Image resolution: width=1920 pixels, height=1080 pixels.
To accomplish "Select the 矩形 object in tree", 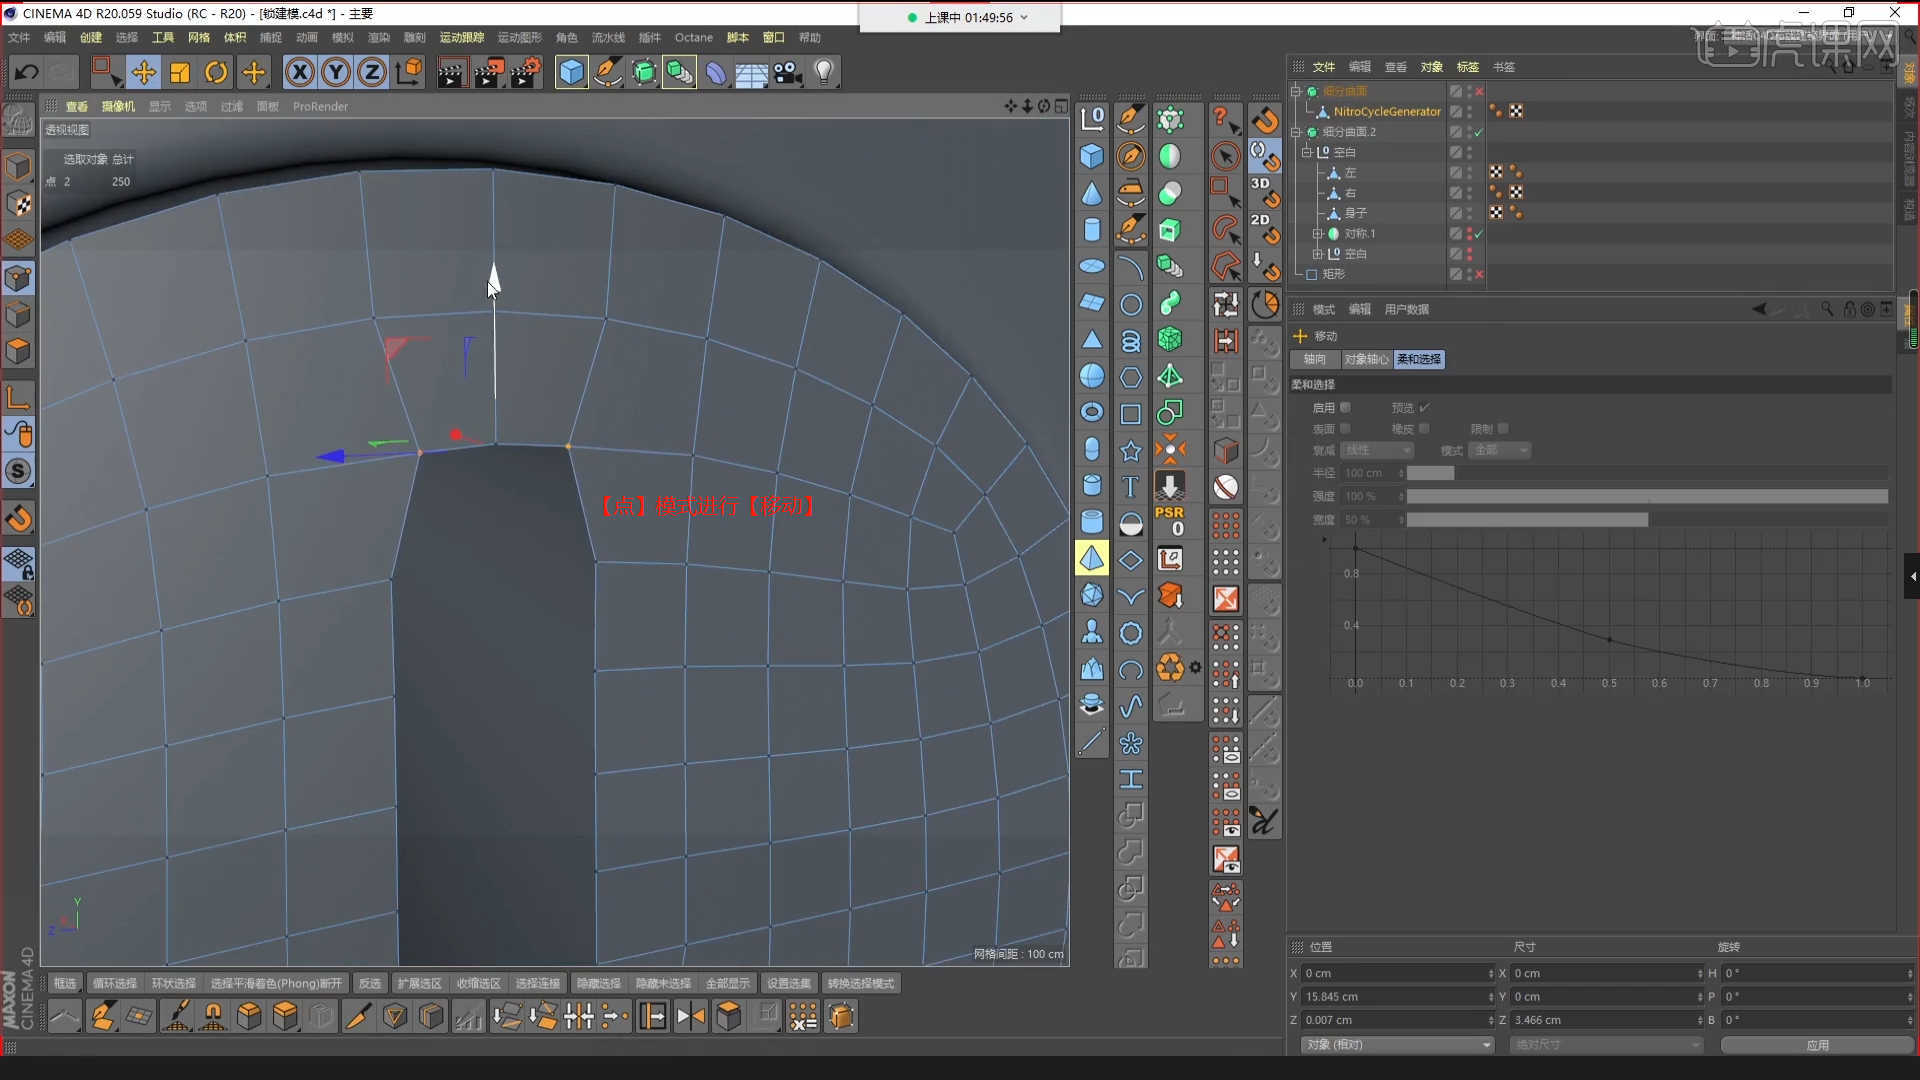I will click(1333, 274).
